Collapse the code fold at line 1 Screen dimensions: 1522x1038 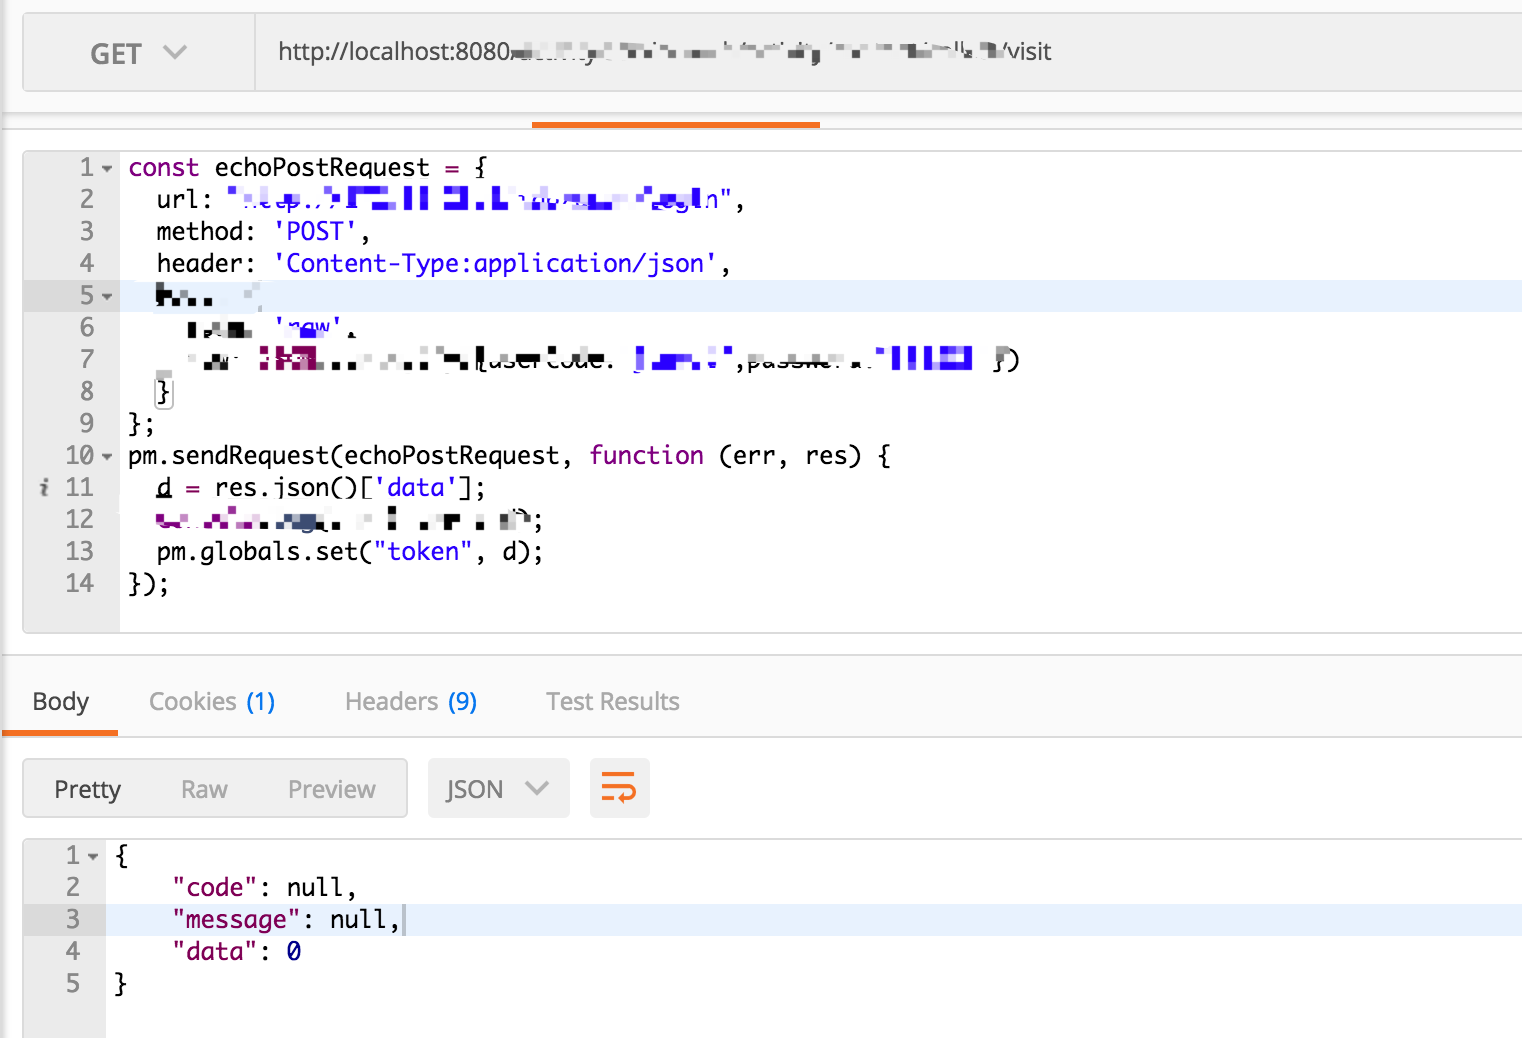click(107, 169)
